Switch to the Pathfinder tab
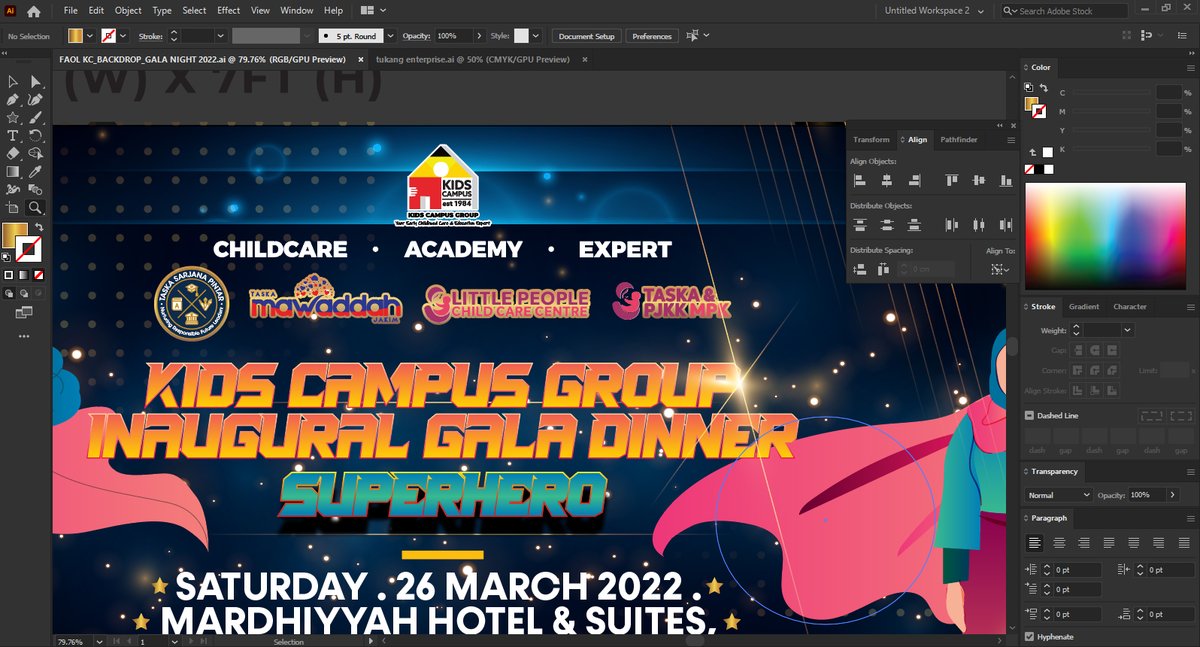 pyautogui.click(x=959, y=140)
